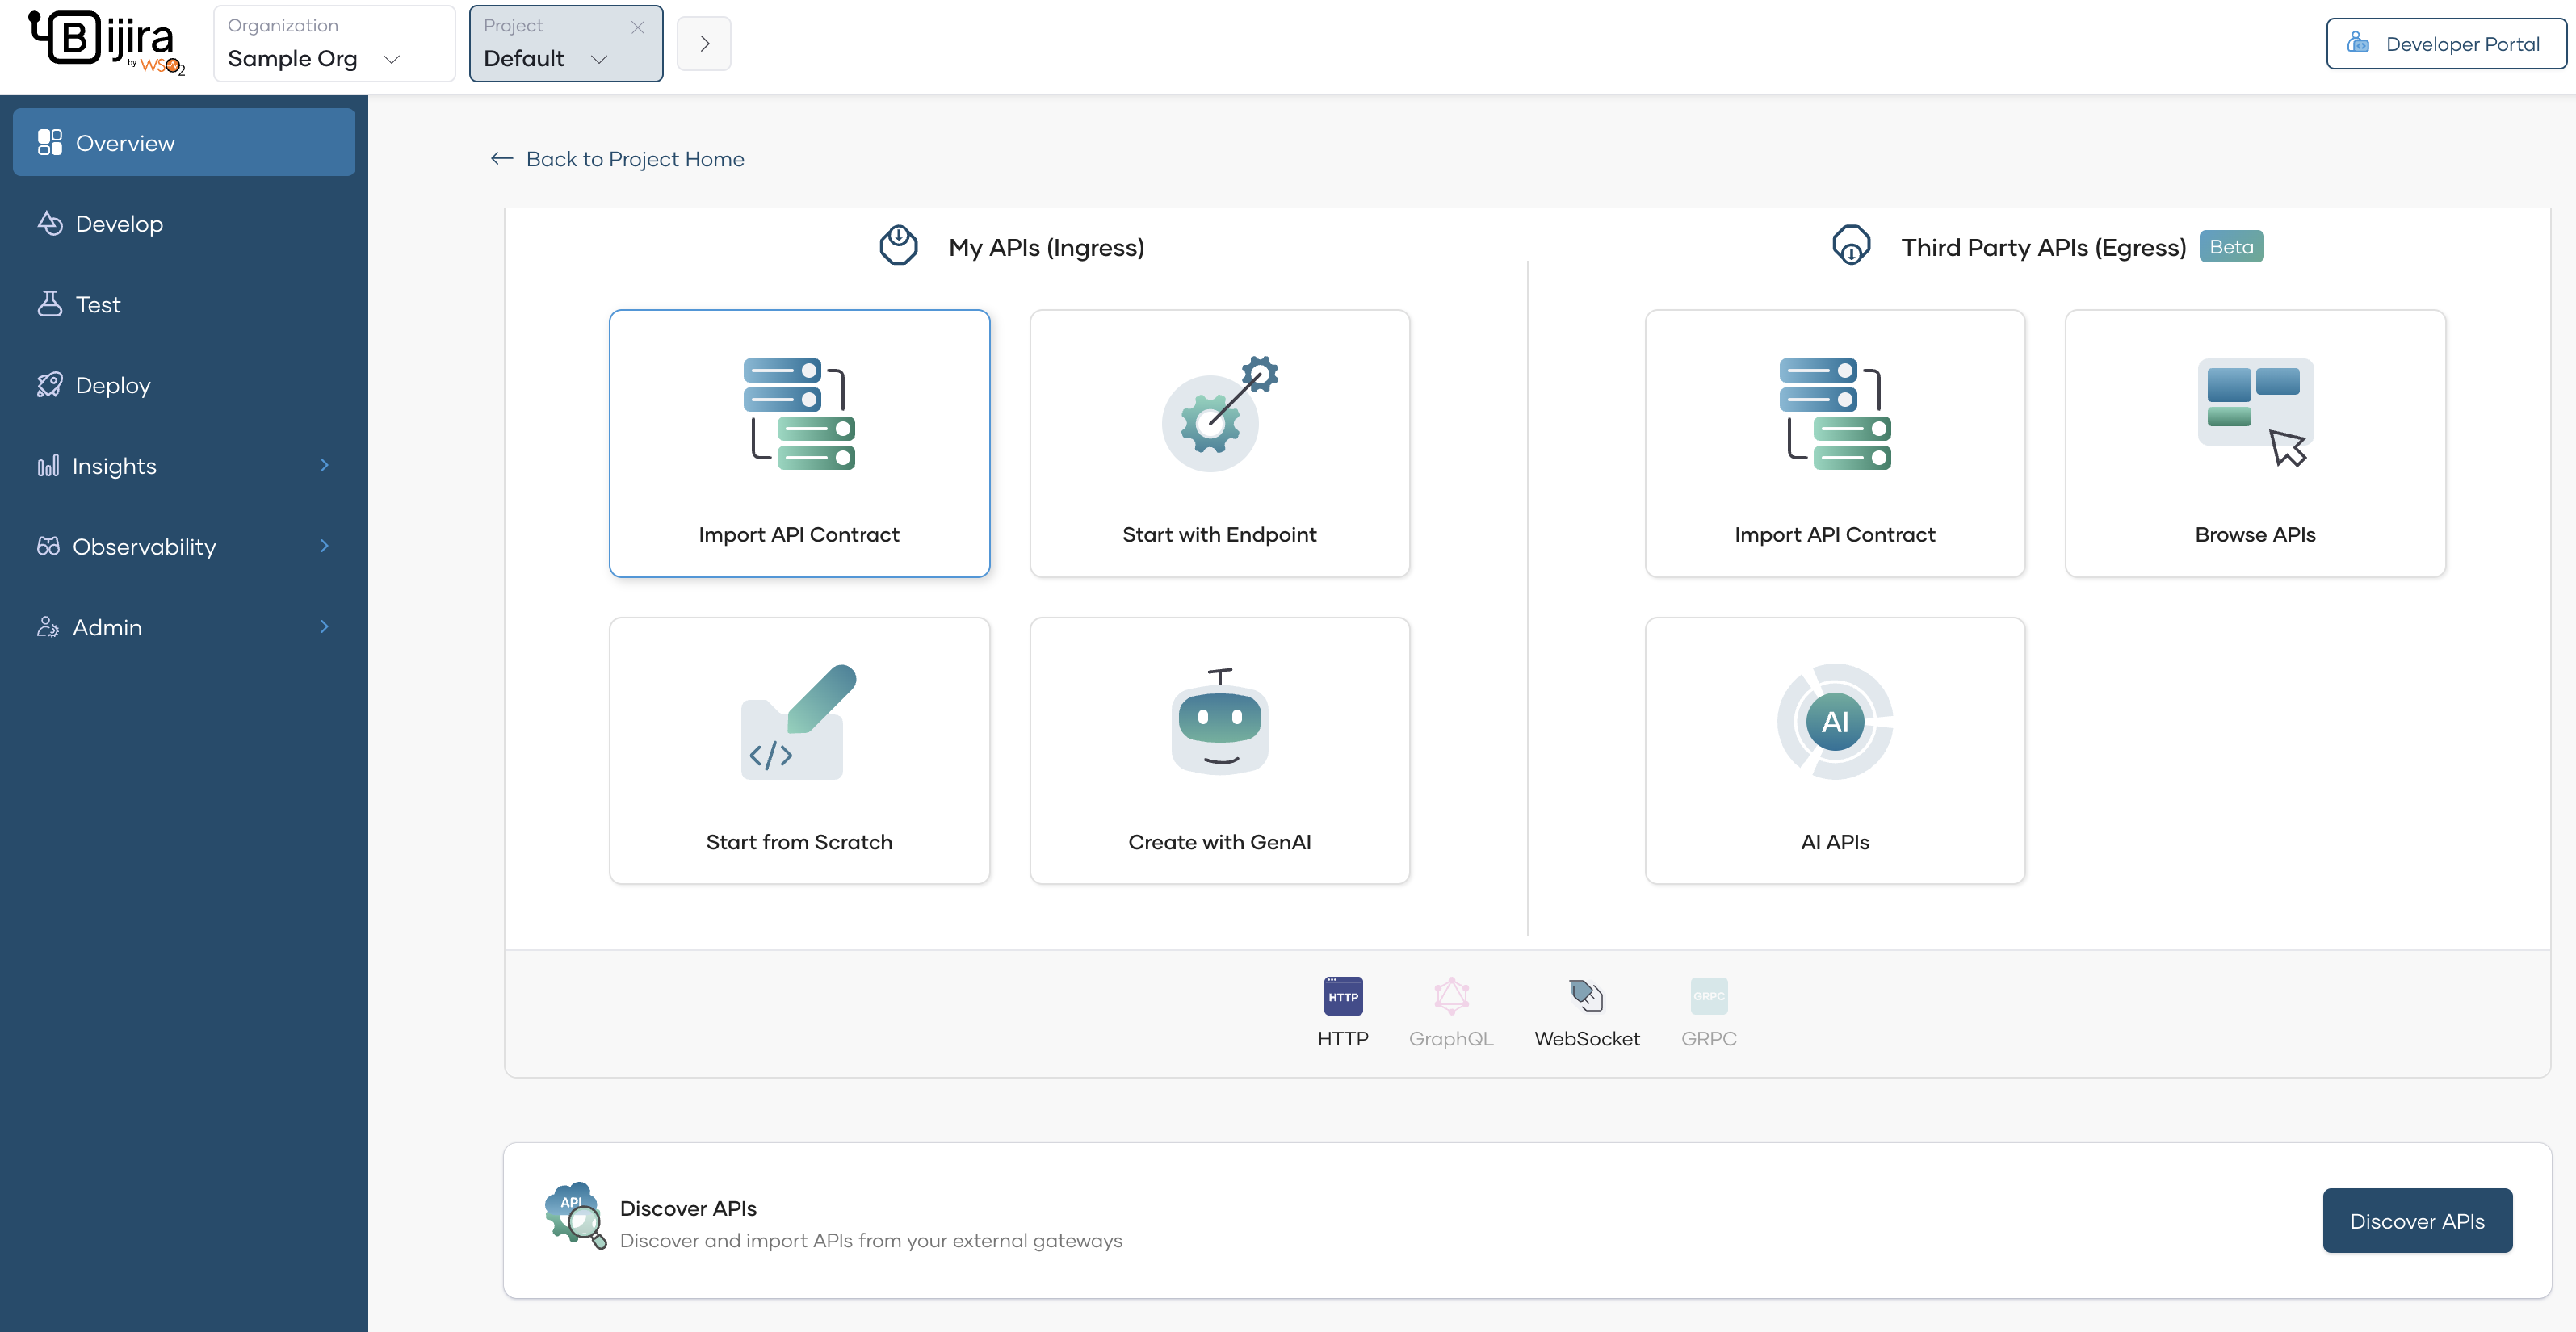This screenshot has width=2576, height=1332.
Task: Open the Developer Portal
Action: tap(2447, 43)
